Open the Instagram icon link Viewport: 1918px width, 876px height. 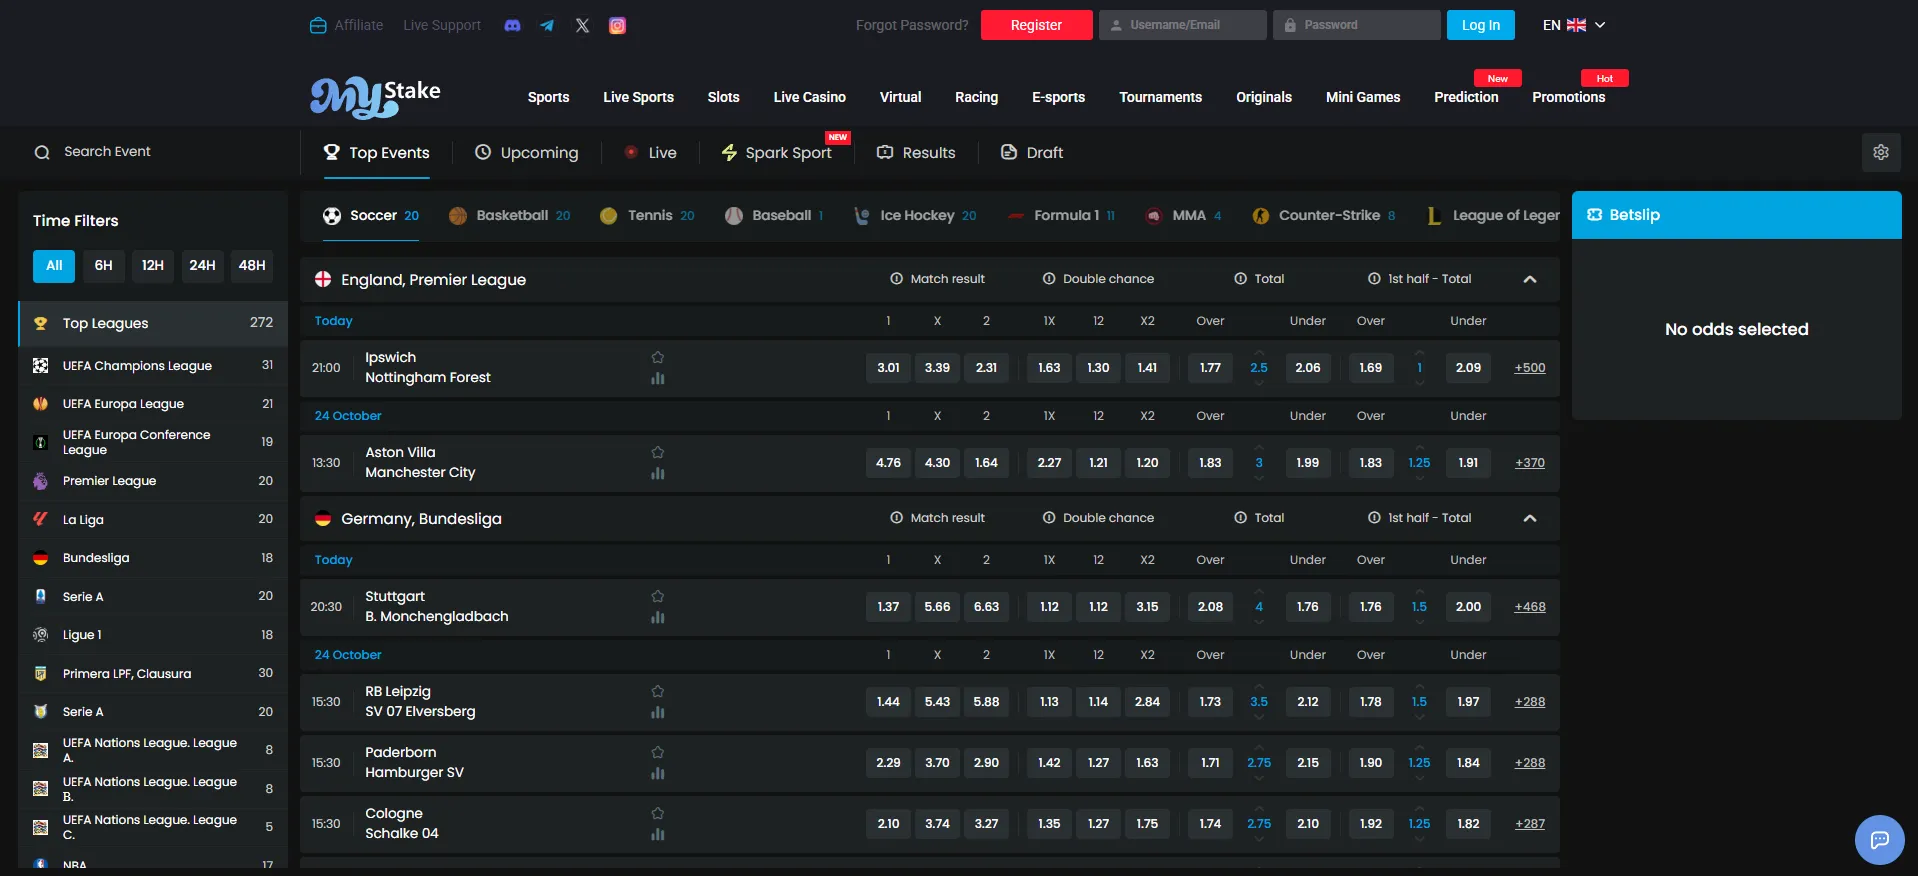click(x=617, y=26)
